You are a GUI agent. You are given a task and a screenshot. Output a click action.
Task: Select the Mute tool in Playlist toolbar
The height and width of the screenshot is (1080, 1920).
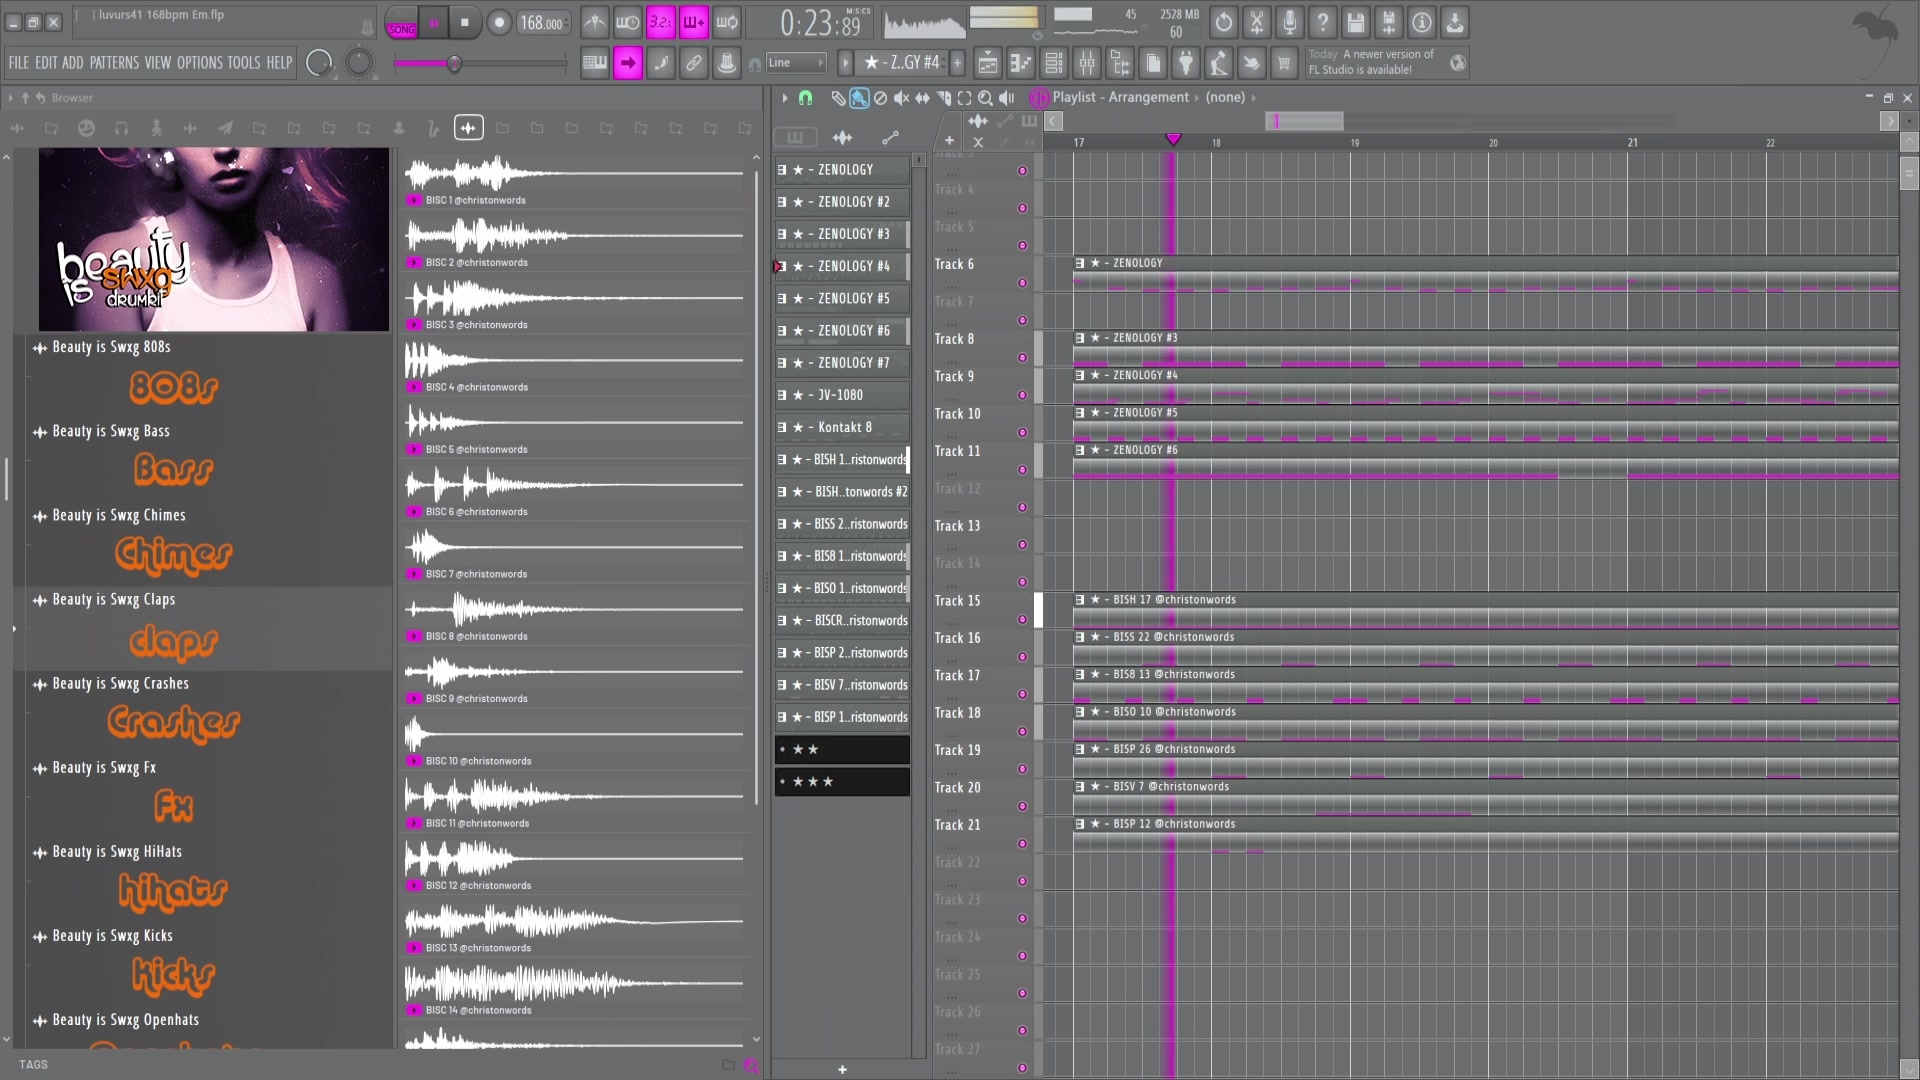point(901,98)
